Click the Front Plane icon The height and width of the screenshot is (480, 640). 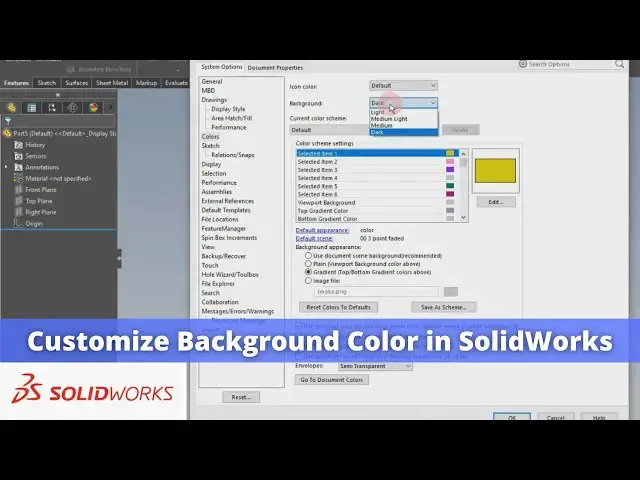pos(19,190)
